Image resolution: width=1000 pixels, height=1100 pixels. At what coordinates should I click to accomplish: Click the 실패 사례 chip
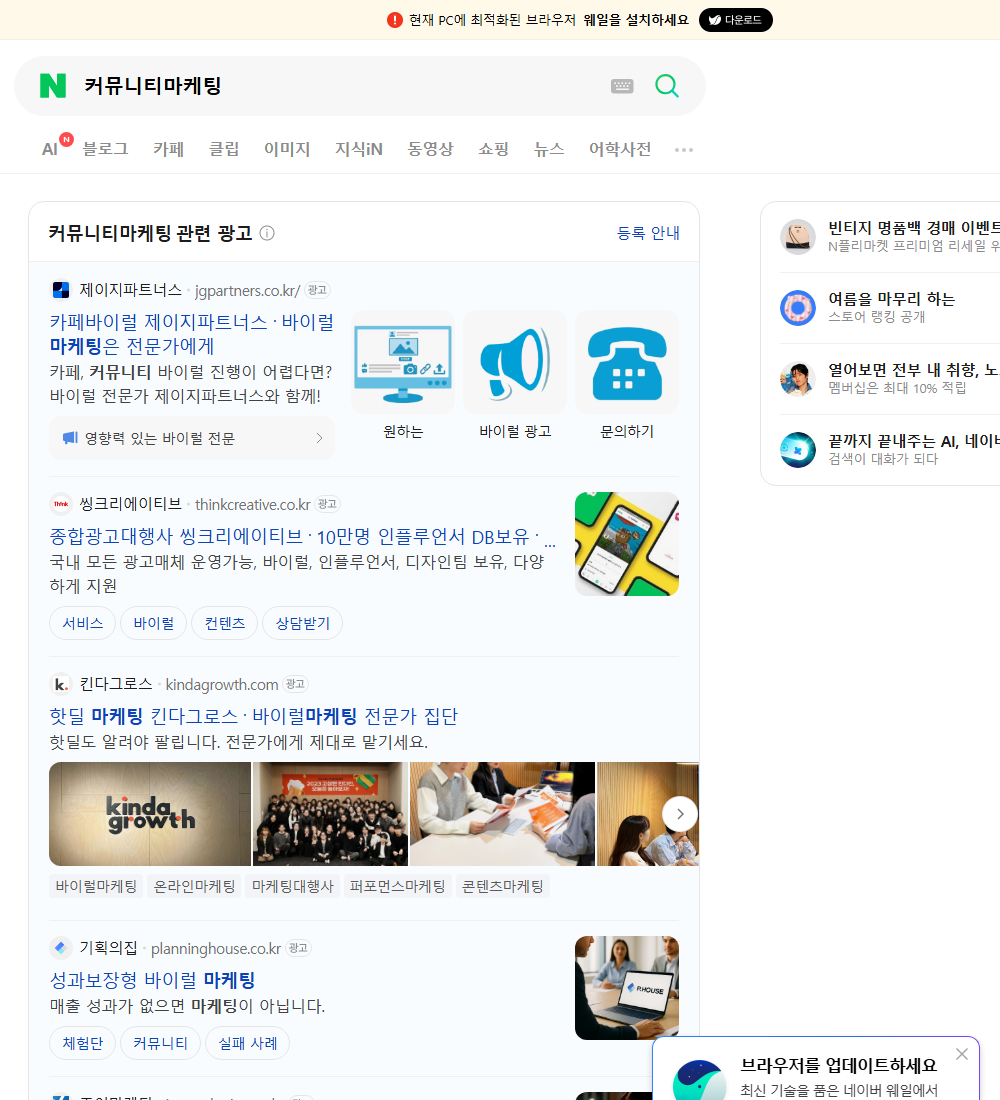248,1043
